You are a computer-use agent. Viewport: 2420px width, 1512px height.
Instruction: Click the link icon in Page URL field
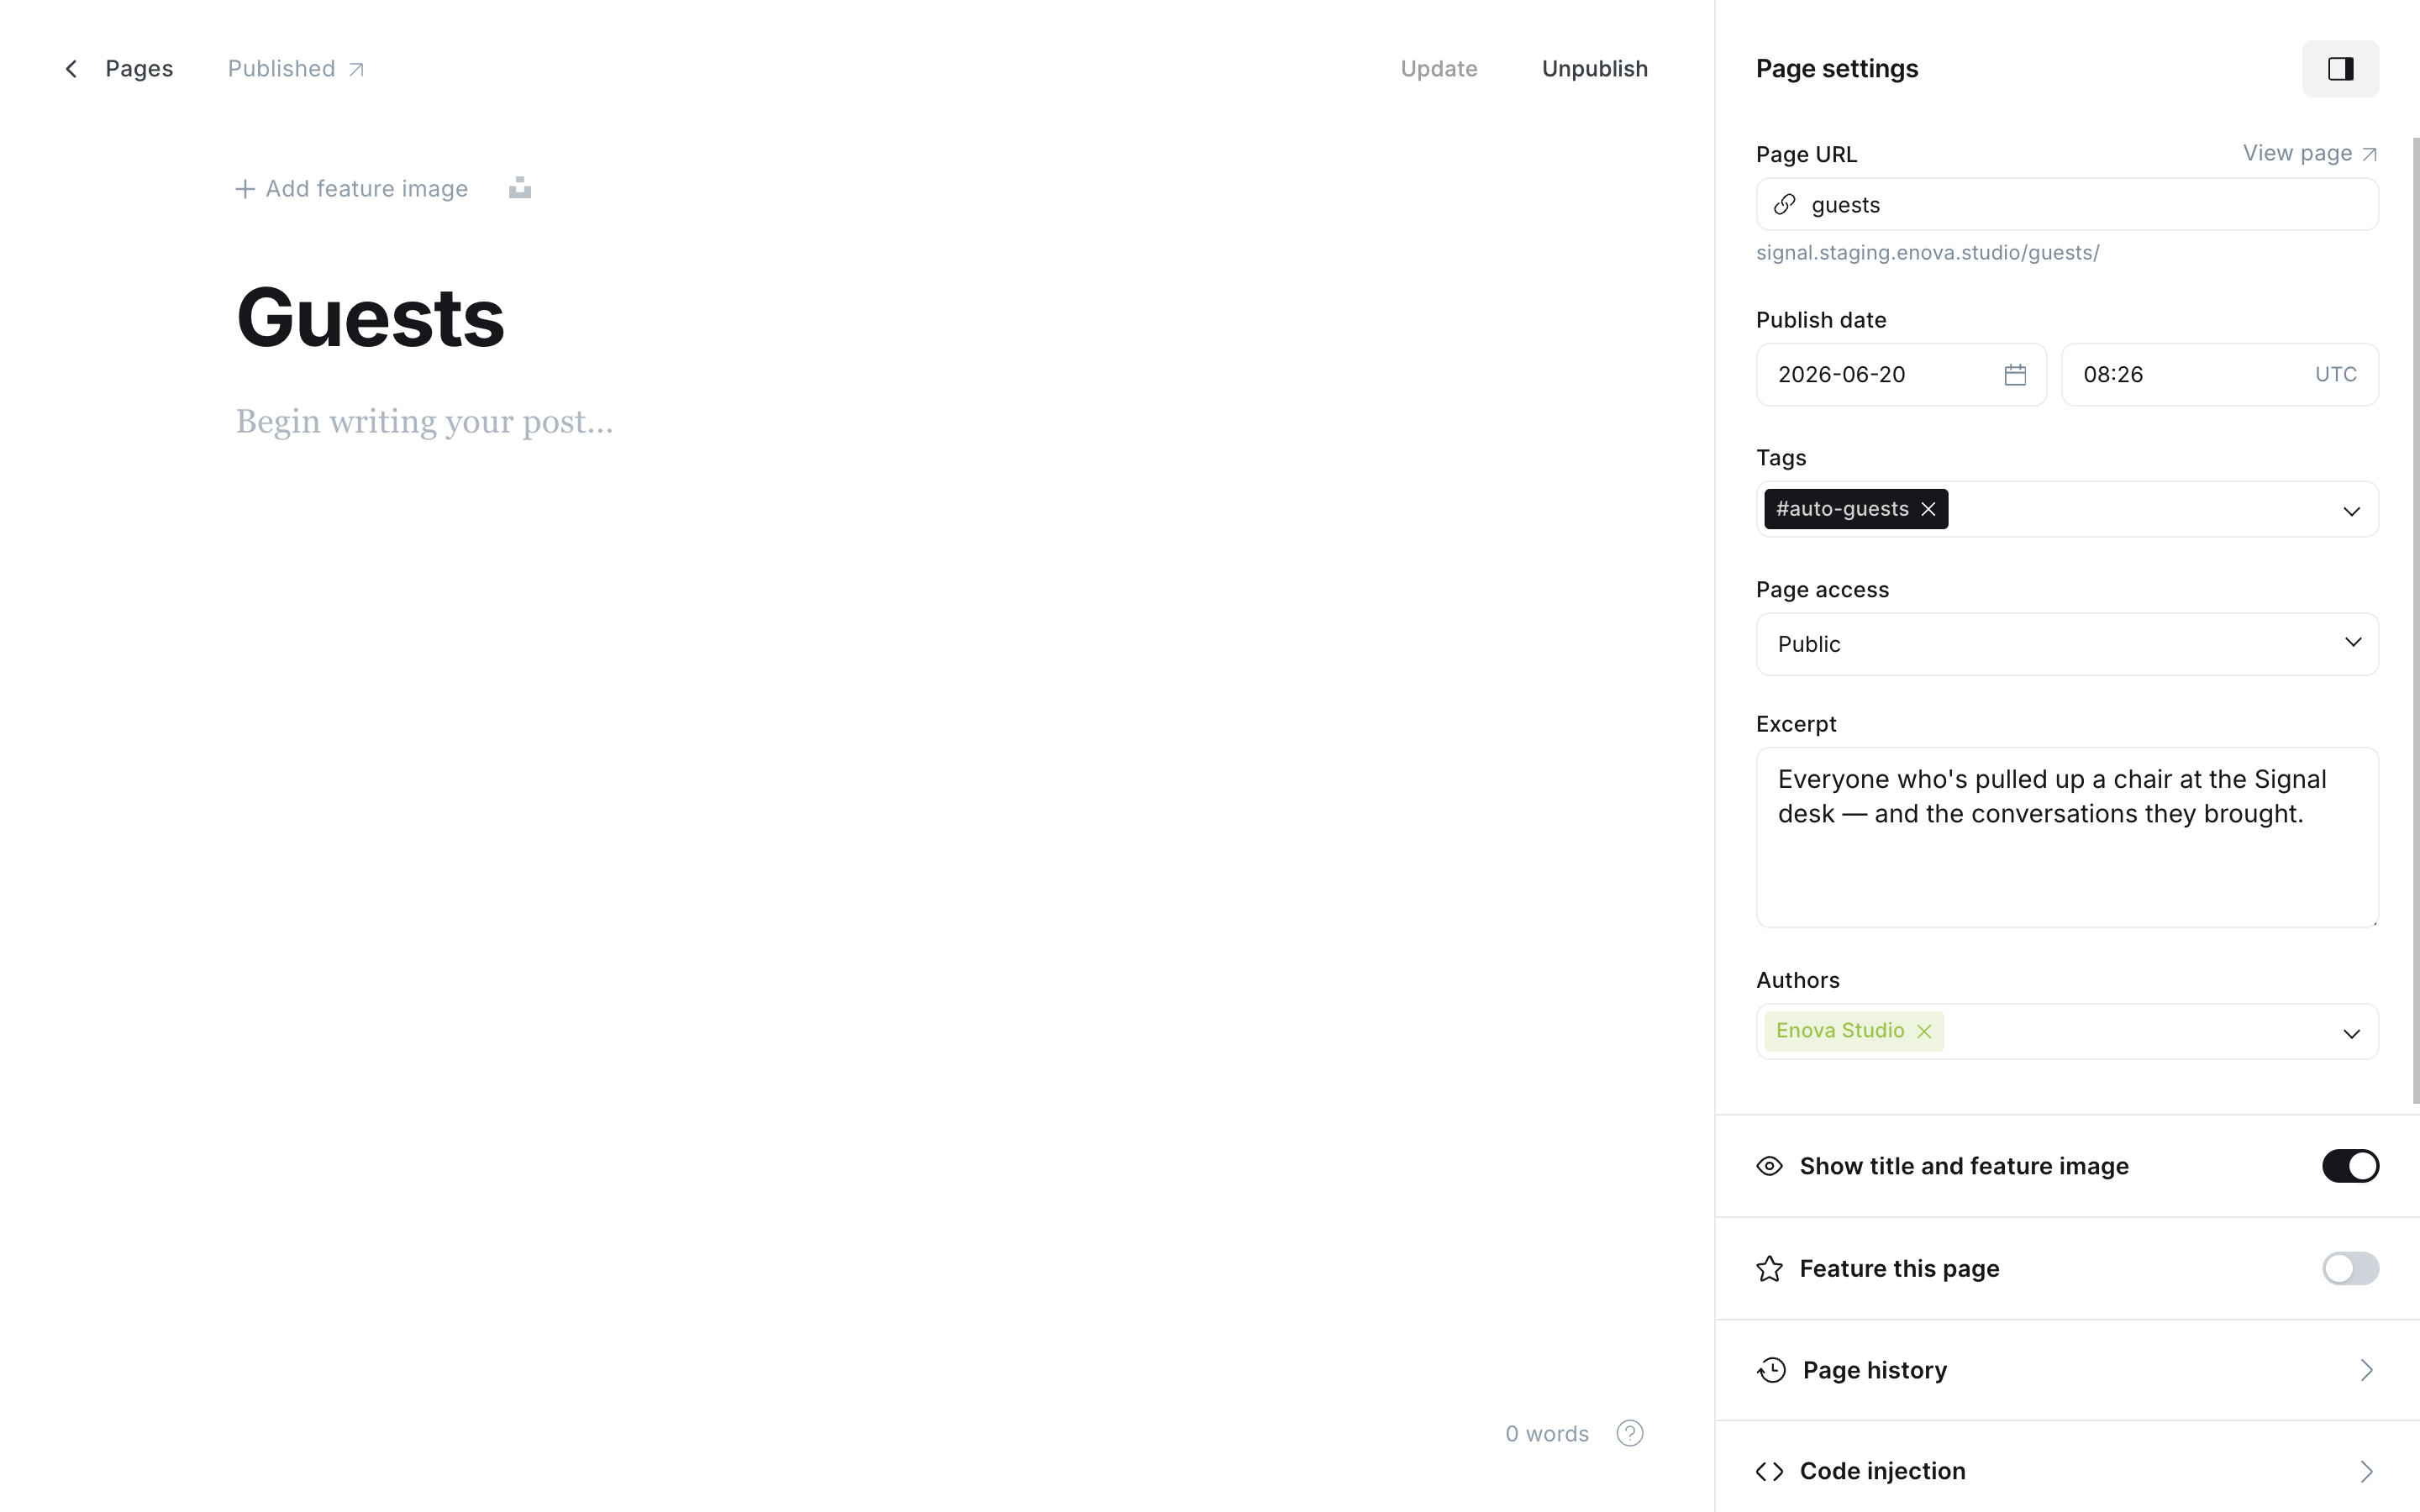point(1785,205)
